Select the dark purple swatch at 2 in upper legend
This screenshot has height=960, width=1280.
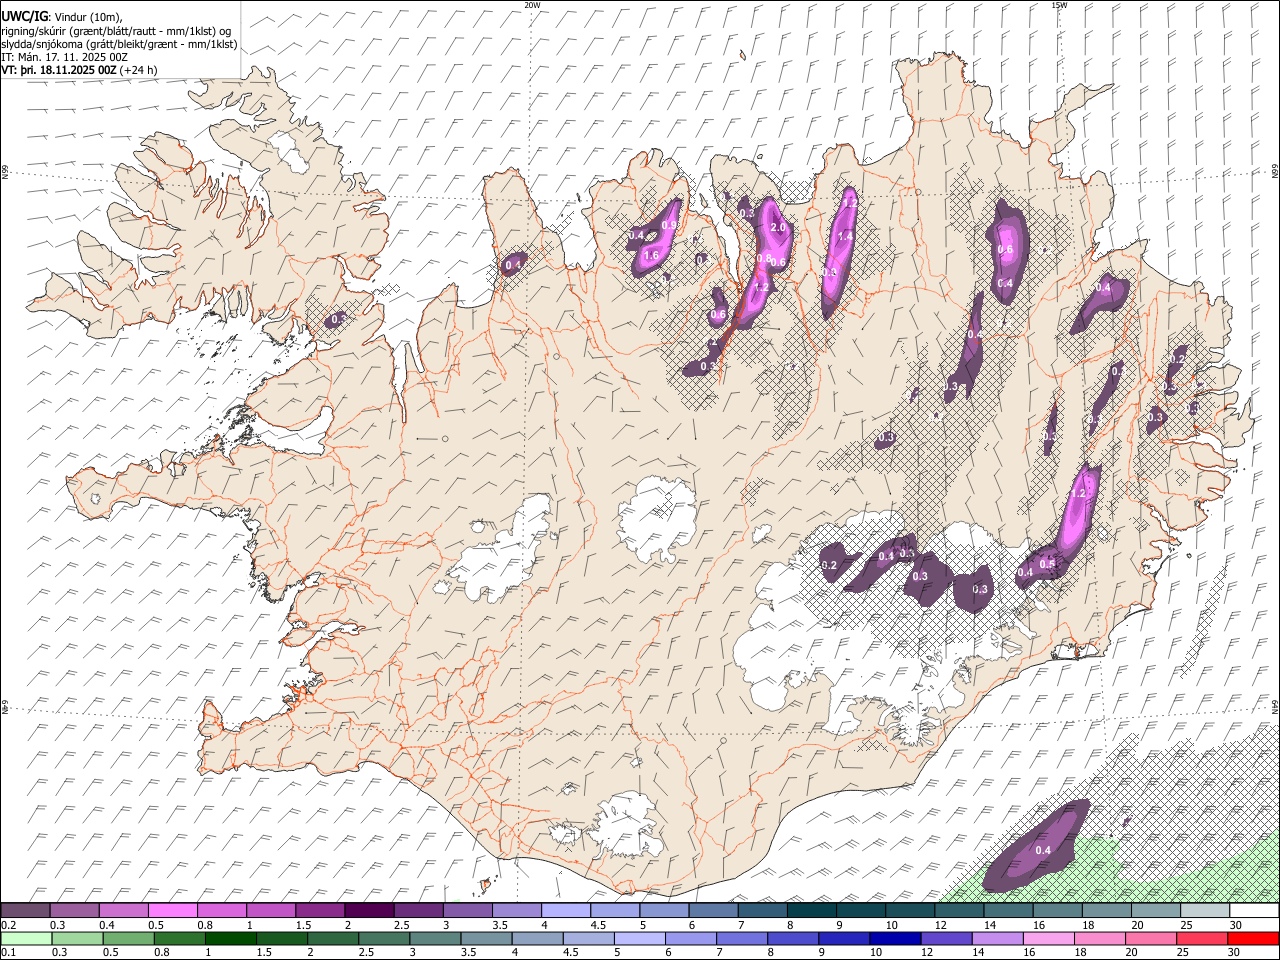(368, 911)
